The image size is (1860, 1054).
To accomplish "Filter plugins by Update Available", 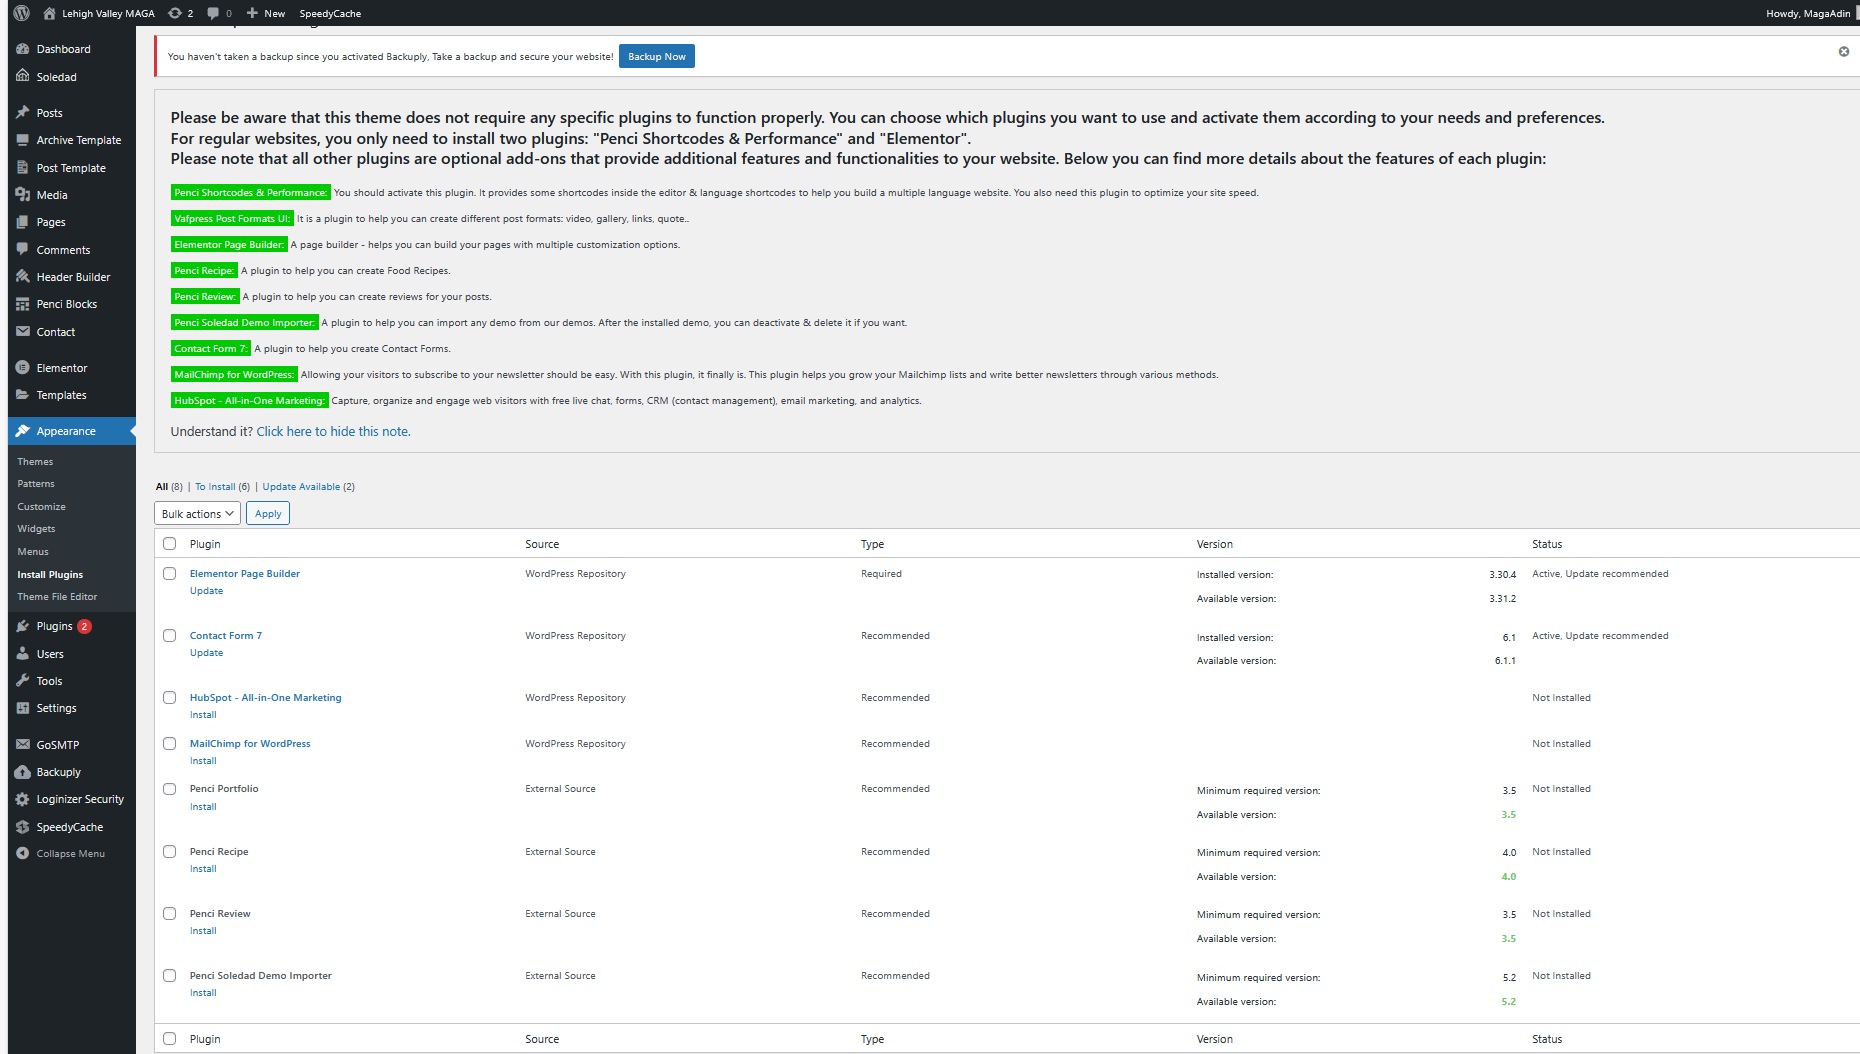I will (x=301, y=487).
